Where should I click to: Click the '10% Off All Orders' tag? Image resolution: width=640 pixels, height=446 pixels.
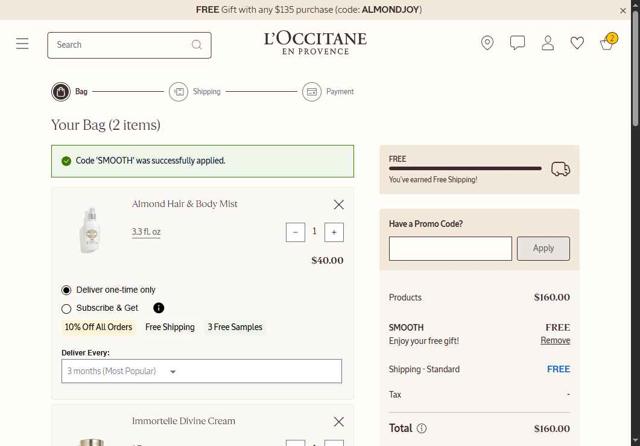pyautogui.click(x=98, y=327)
